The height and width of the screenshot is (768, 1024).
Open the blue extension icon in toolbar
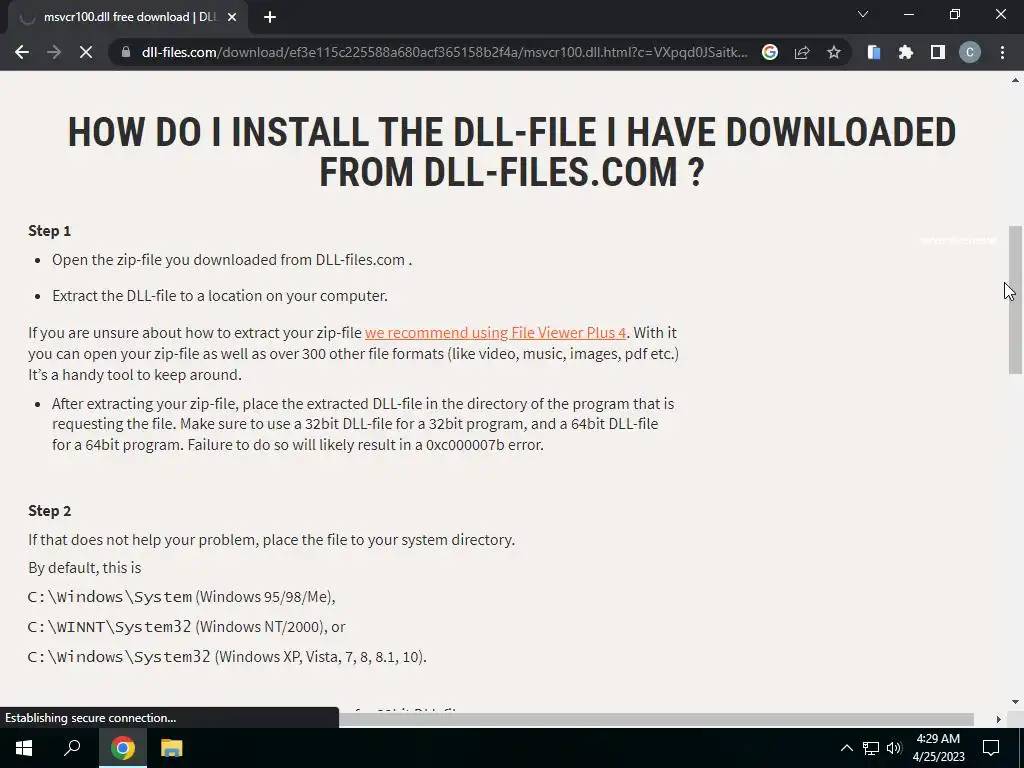point(873,52)
